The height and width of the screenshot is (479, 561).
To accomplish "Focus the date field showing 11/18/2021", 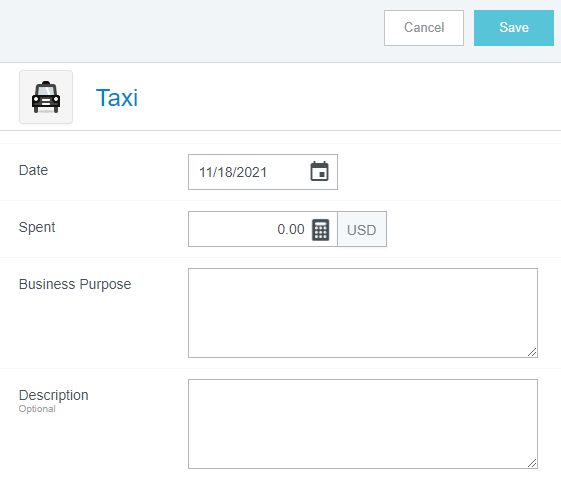I will (x=263, y=172).
